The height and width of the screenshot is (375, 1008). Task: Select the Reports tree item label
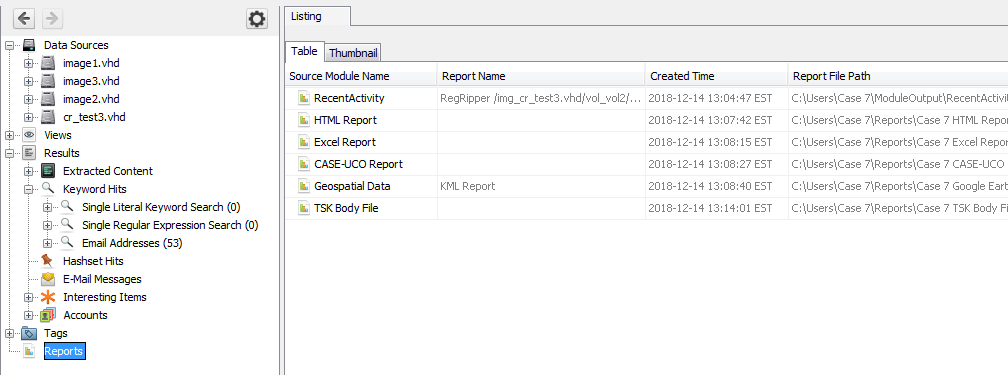pyautogui.click(x=64, y=351)
